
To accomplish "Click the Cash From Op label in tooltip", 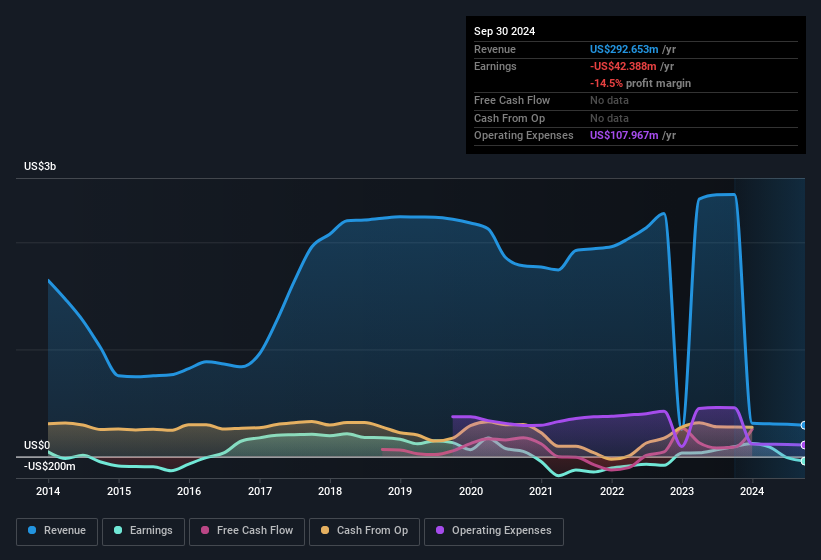I will click(509, 118).
